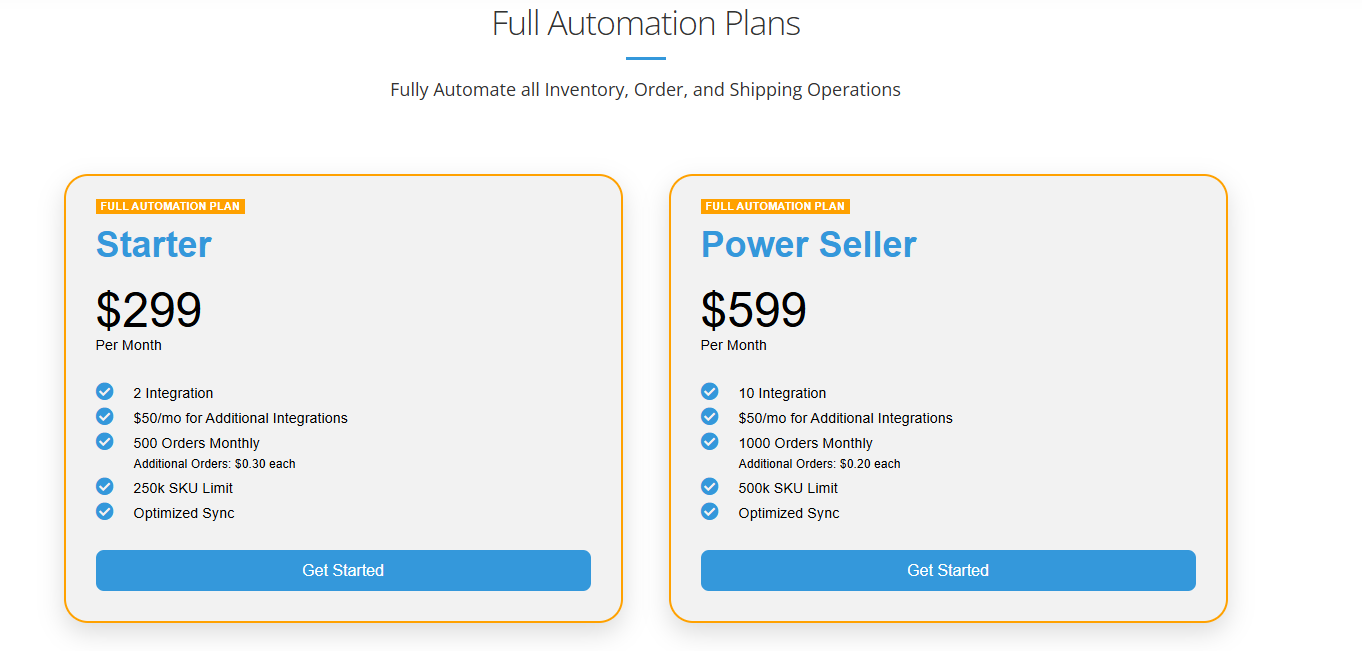
Task: Click Additional Orders: $0.30 each note
Action: [214, 464]
